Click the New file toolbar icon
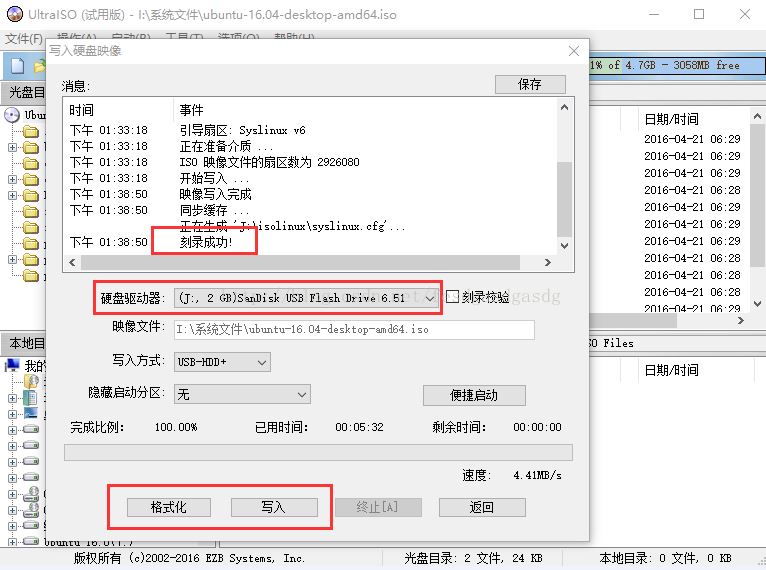 (x=17, y=66)
